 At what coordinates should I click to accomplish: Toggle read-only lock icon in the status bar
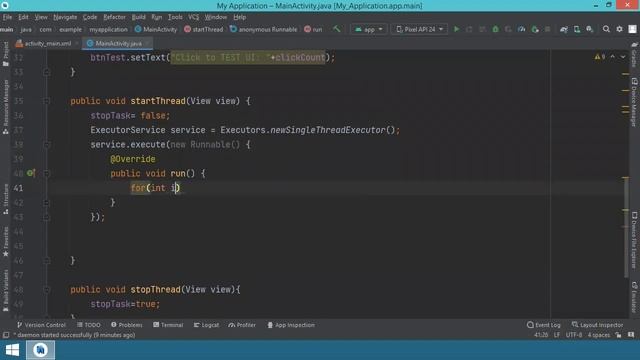618,335
